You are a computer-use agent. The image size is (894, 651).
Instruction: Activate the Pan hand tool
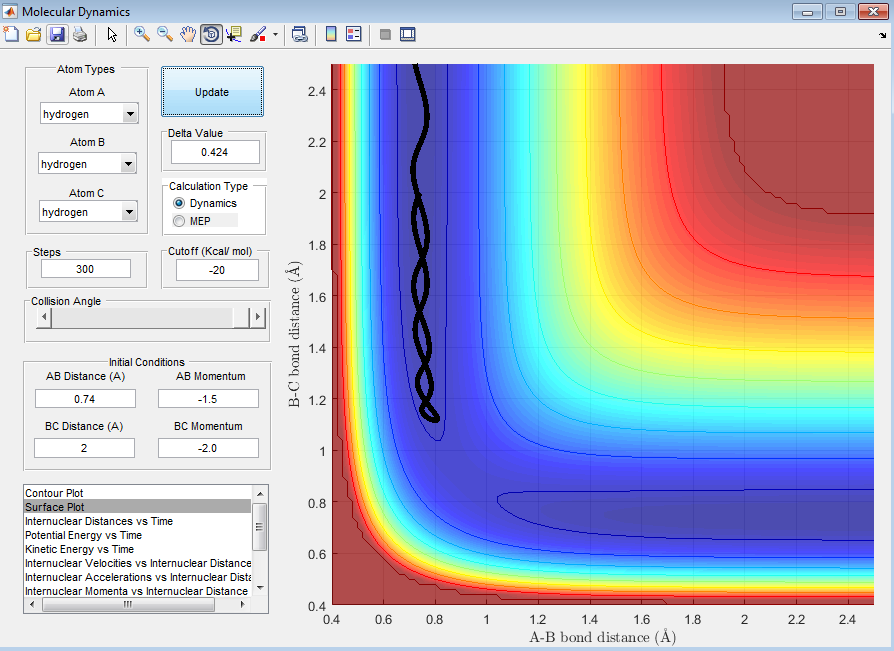pyautogui.click(x=188, y=34)
